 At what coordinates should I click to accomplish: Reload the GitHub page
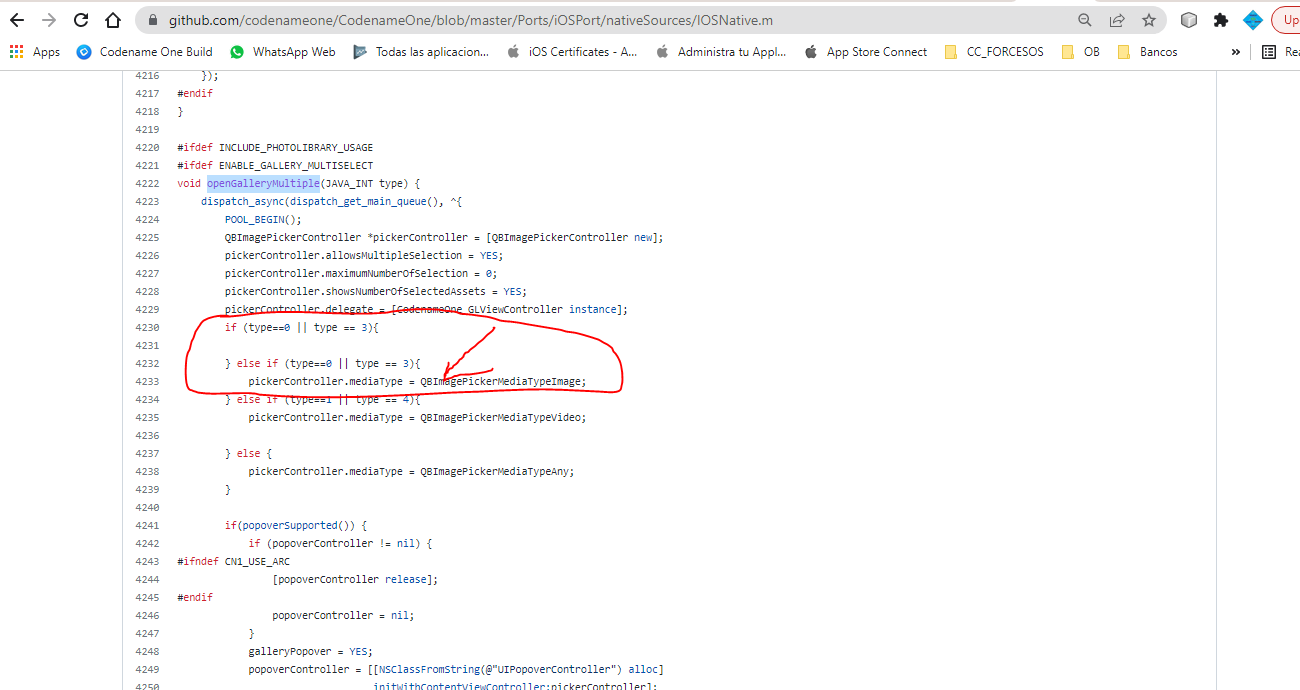[81, 20]
